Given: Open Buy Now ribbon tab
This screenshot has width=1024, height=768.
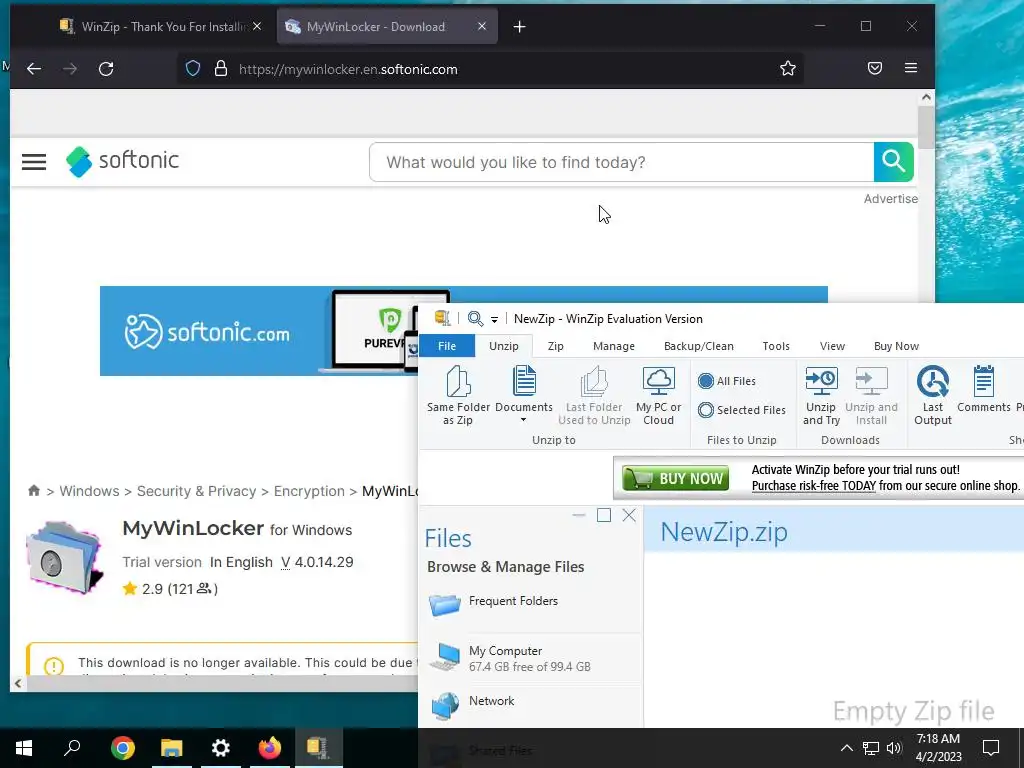Looking at the screenshot, I should (896, 346).
